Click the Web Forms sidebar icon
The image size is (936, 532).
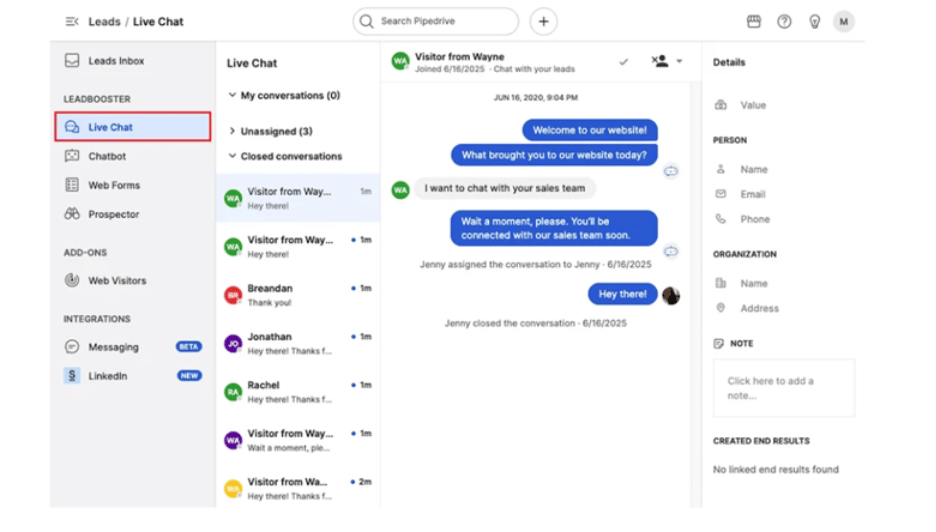(x=72, y=185)
